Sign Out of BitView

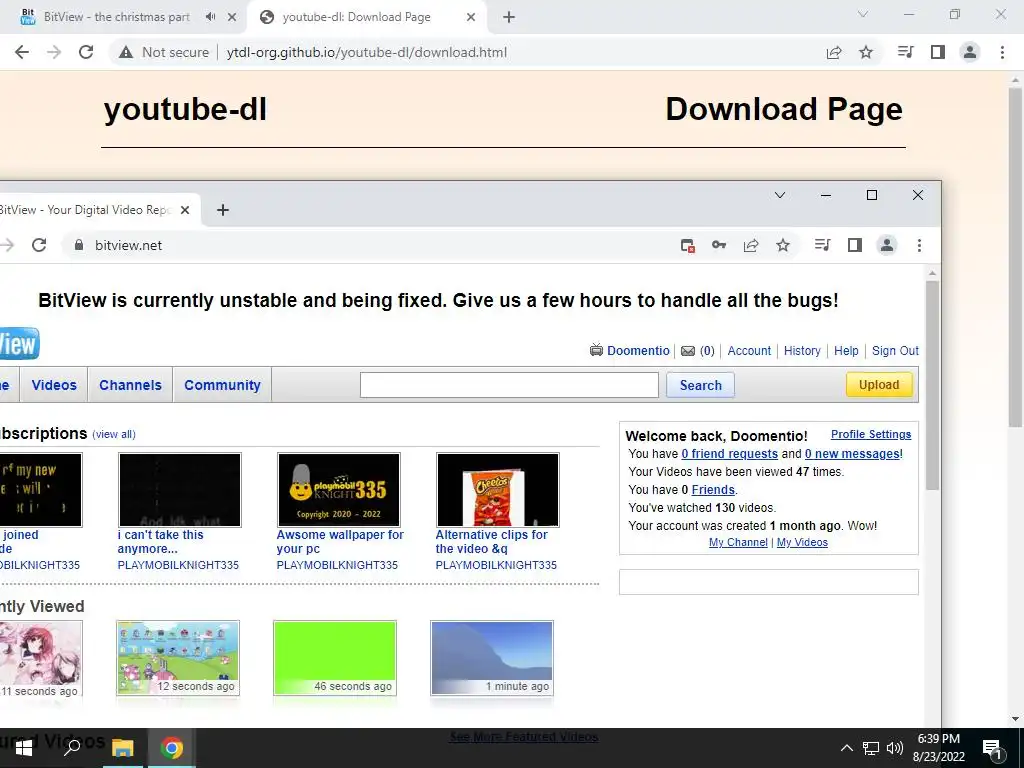(895, 351)
